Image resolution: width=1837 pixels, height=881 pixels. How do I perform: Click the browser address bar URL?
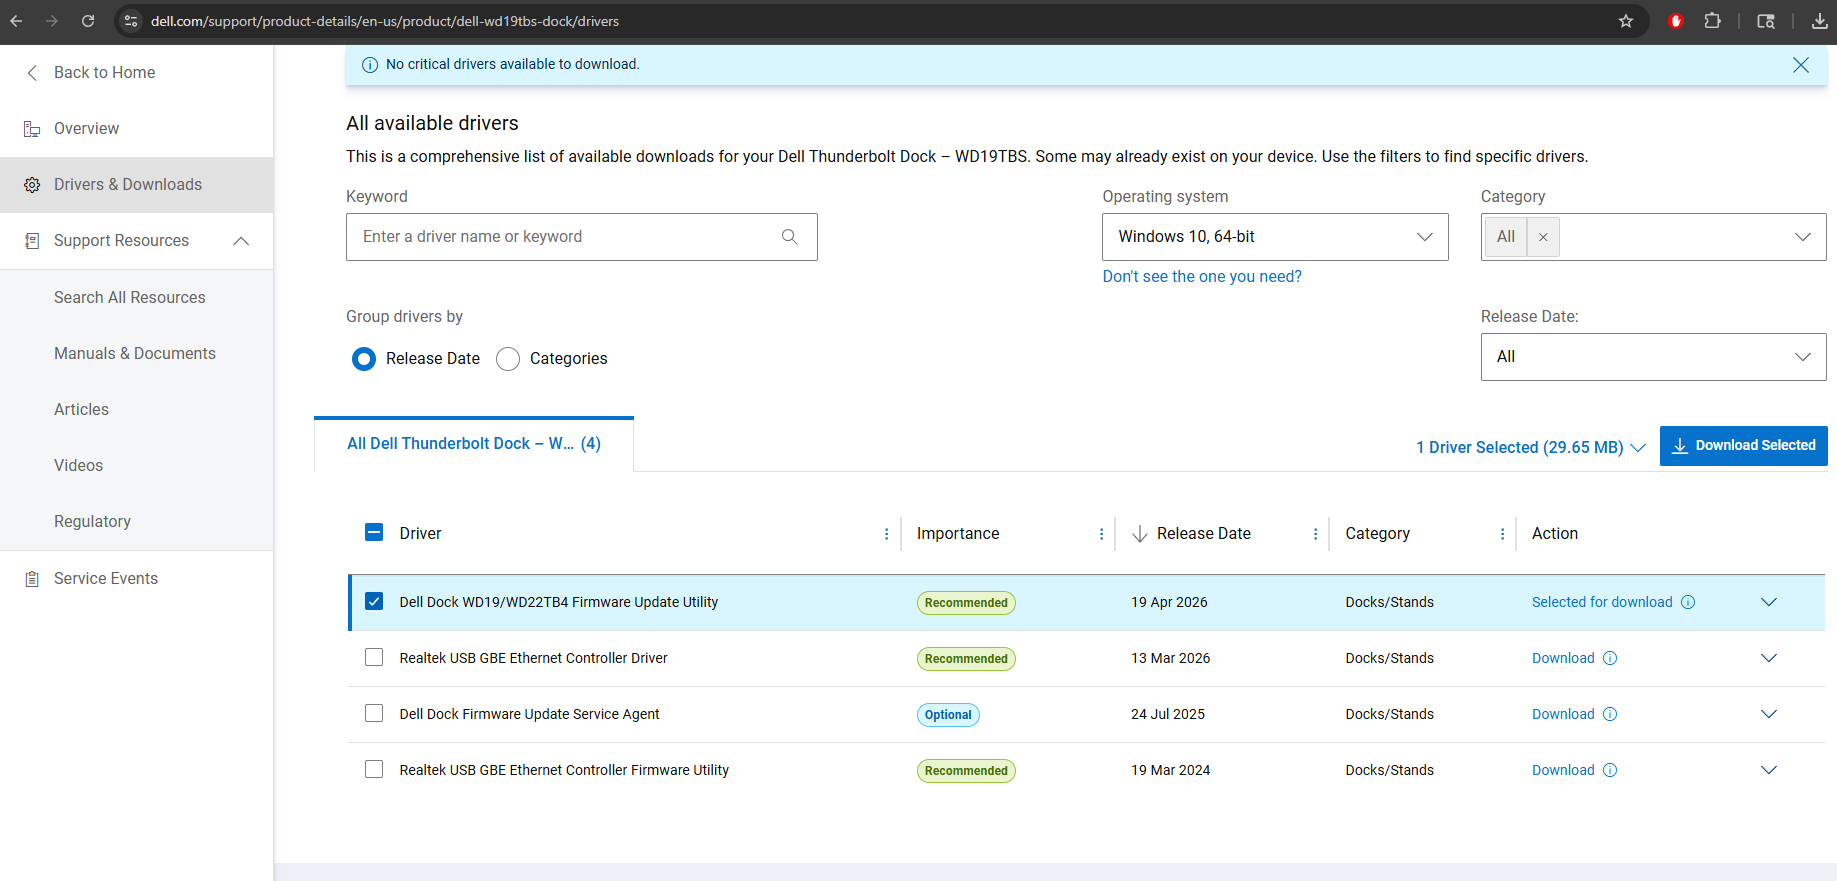coord(385,21)
